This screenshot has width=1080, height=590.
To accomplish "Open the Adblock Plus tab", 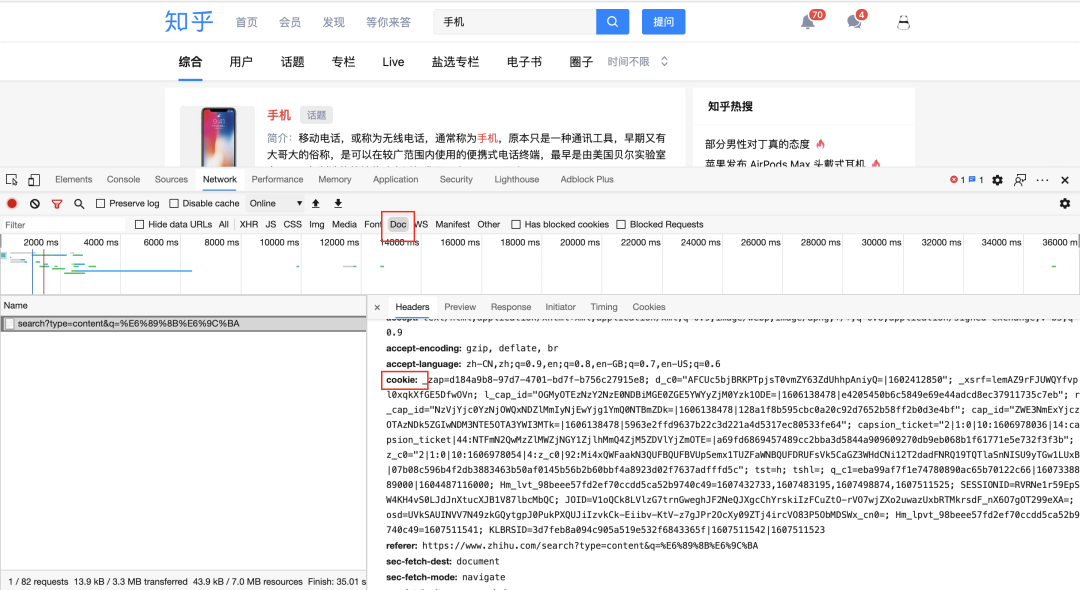I will pyautogui.click(x=587, y=180).
